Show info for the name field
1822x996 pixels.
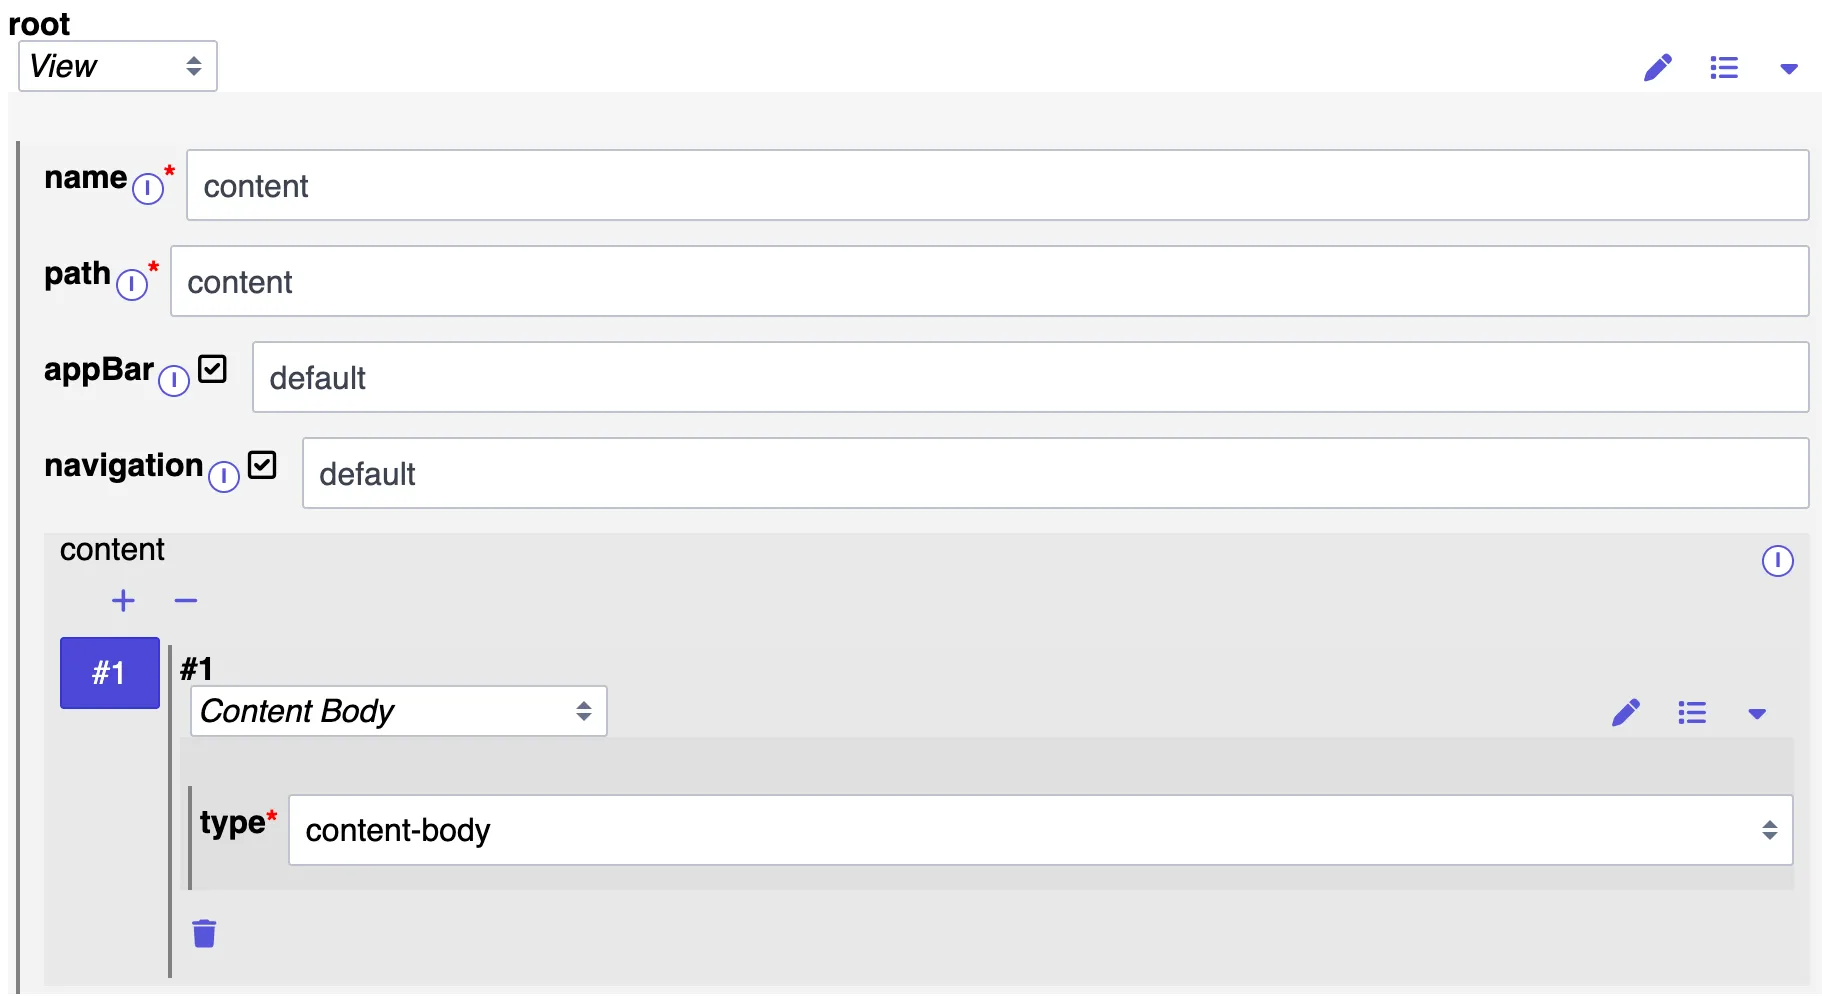pyautogui.click(x=148, y=188)
